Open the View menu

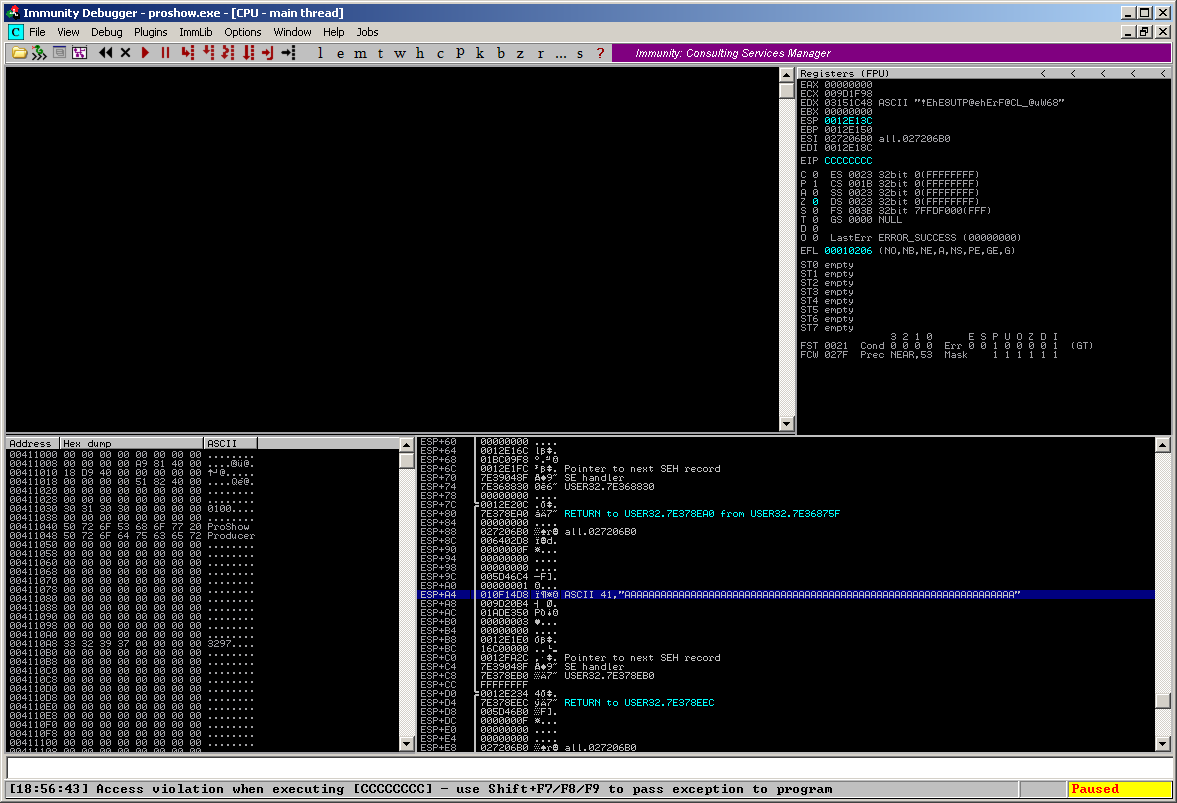[68, 32]
